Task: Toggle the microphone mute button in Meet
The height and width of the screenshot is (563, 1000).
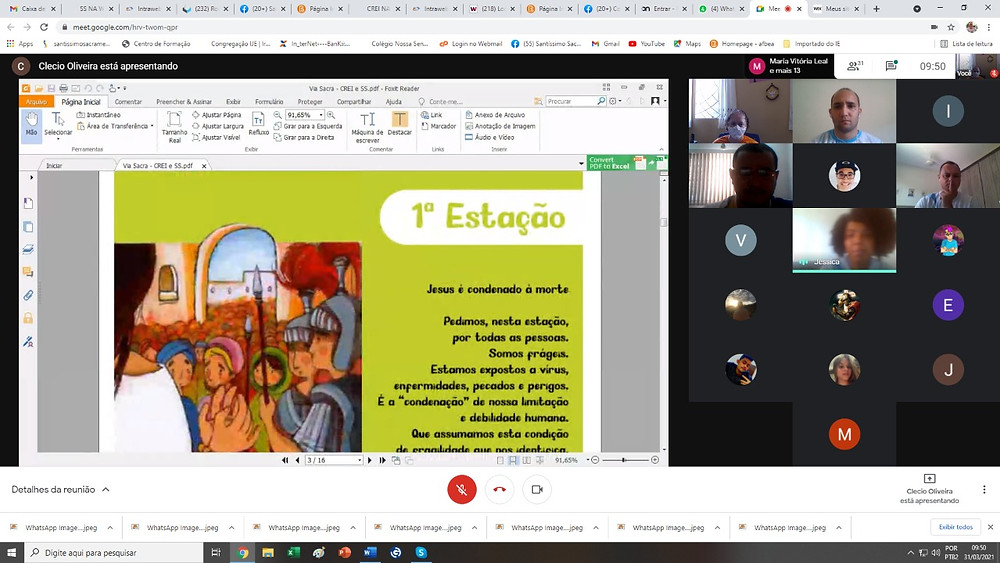Action: point(462,490)
